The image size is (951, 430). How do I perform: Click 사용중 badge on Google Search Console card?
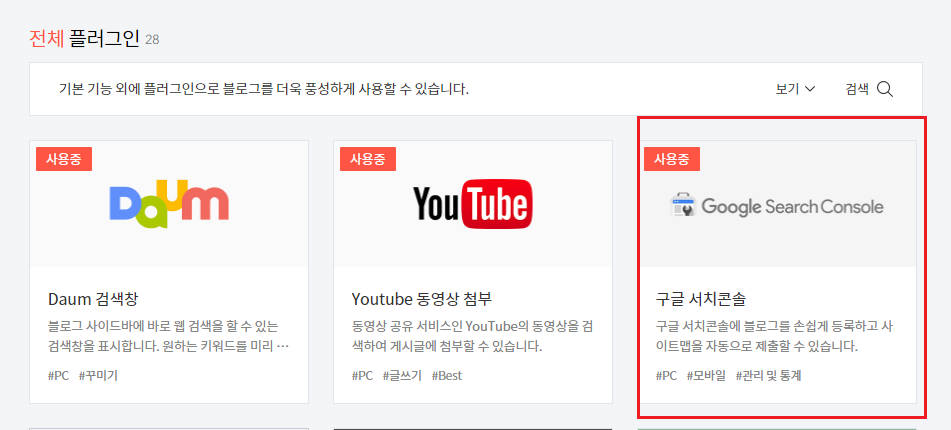671,159
